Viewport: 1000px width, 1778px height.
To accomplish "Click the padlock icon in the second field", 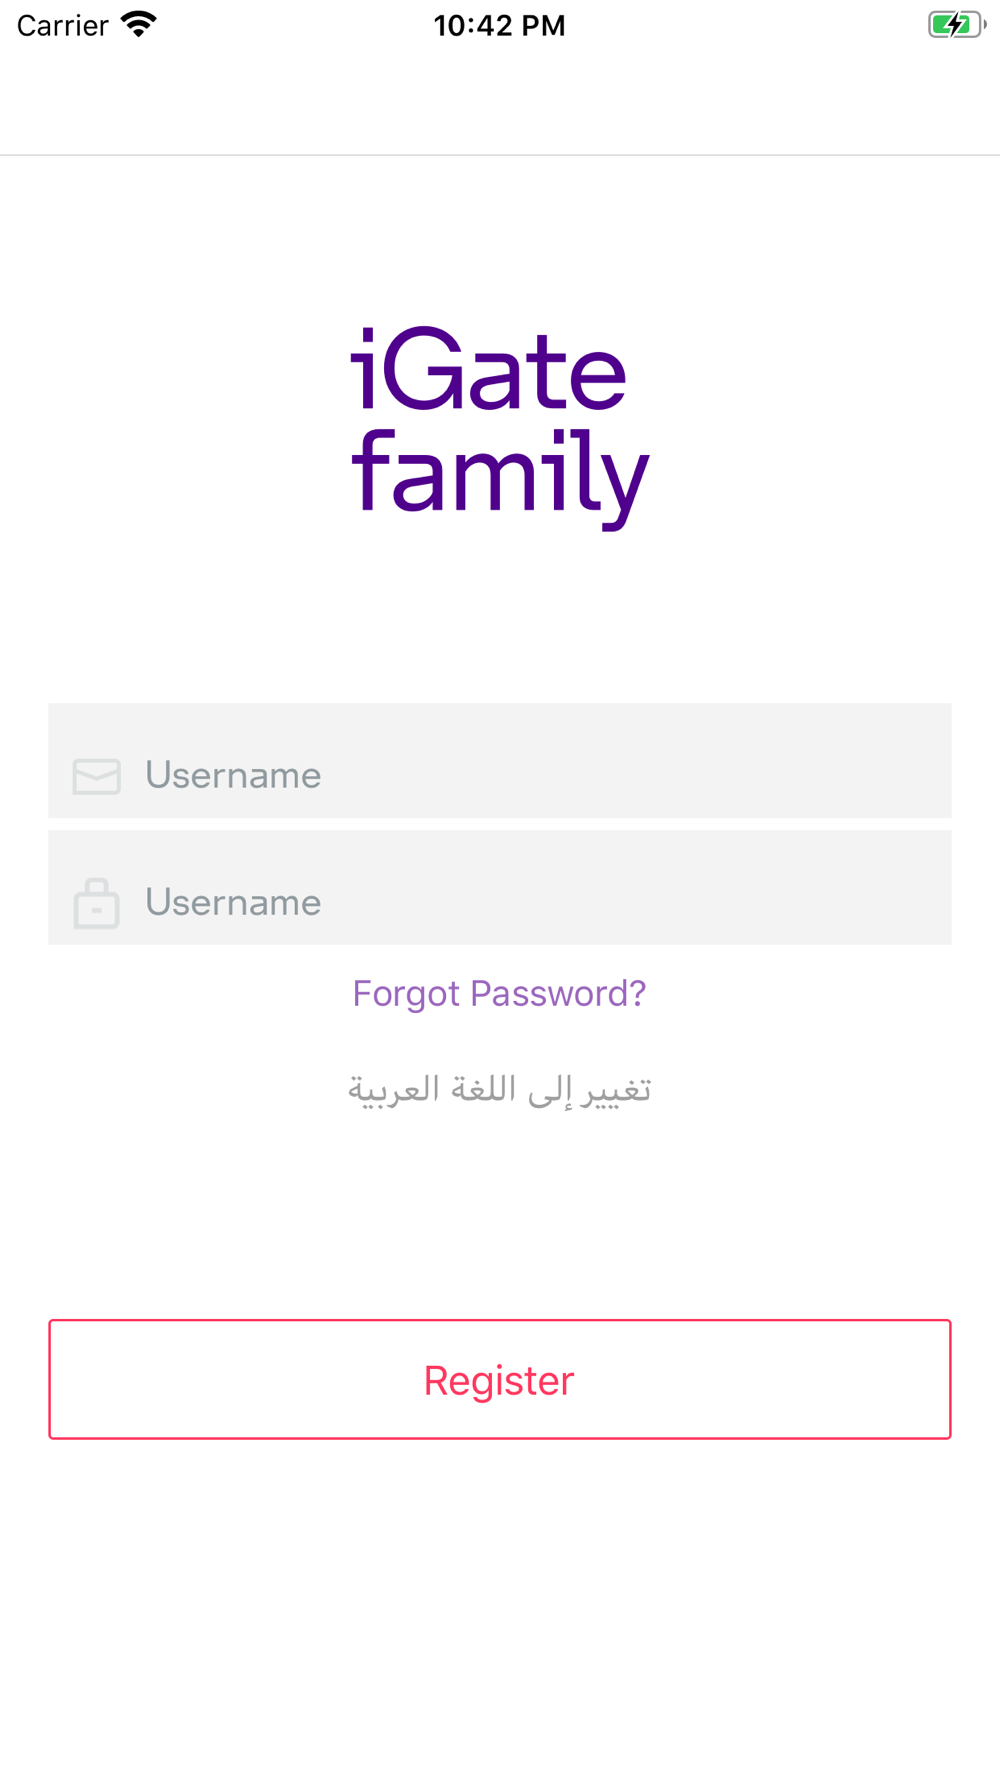I will (97, 903).
